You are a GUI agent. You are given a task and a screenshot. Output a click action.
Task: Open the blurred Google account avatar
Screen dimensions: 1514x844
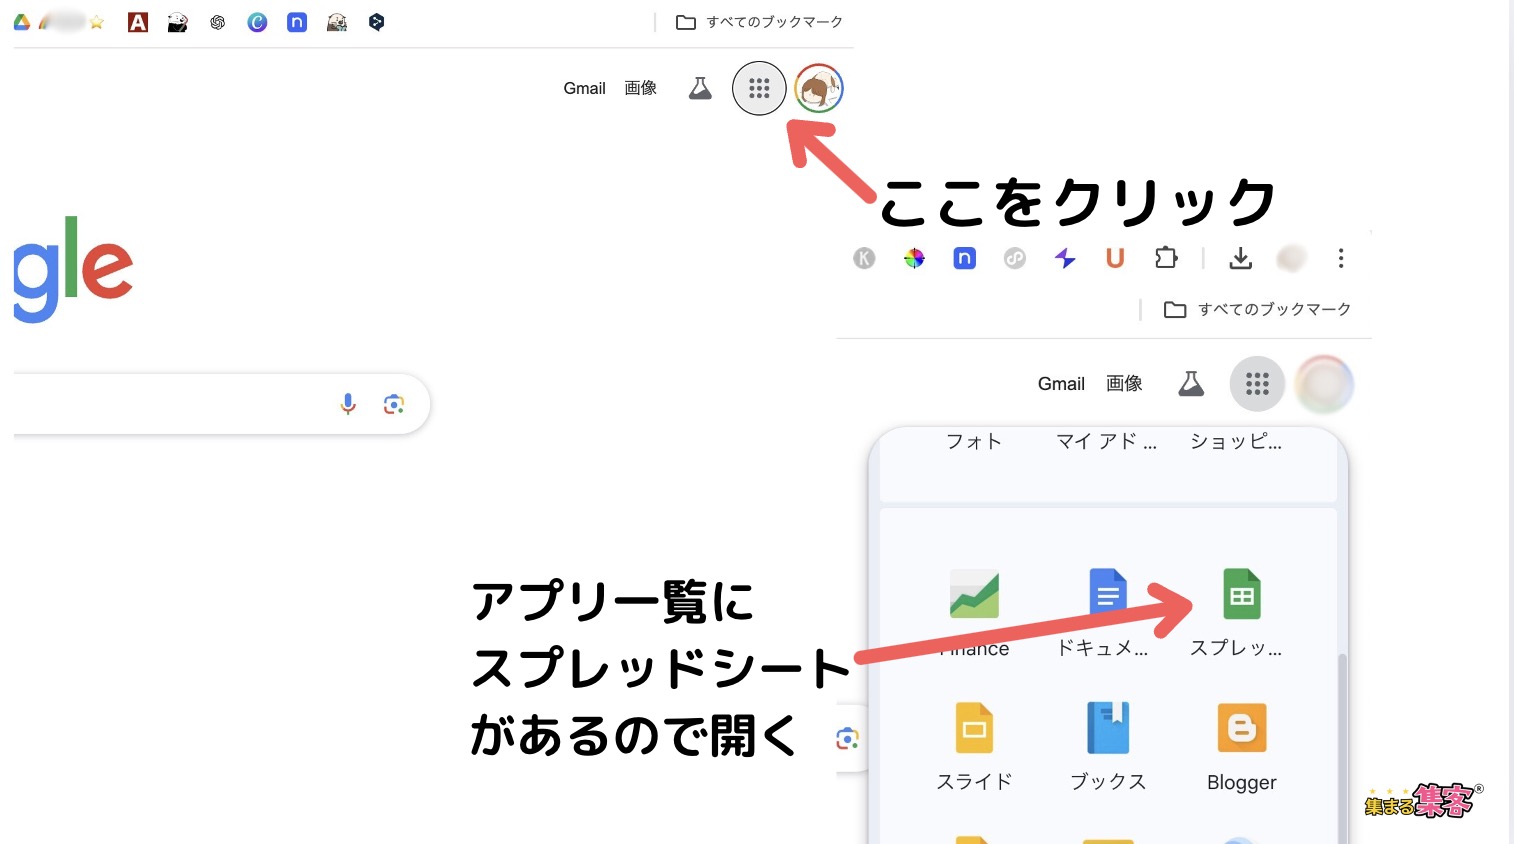[x=1324, y=384]
